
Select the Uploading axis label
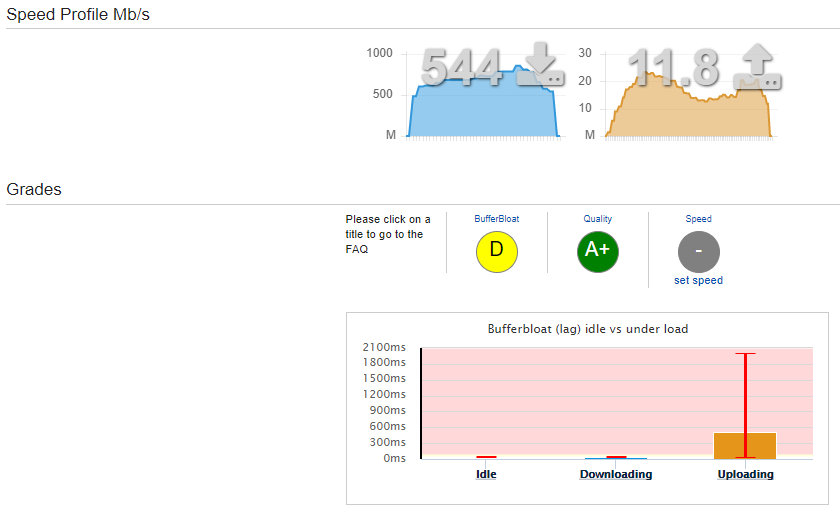click(x=746, y=474)
